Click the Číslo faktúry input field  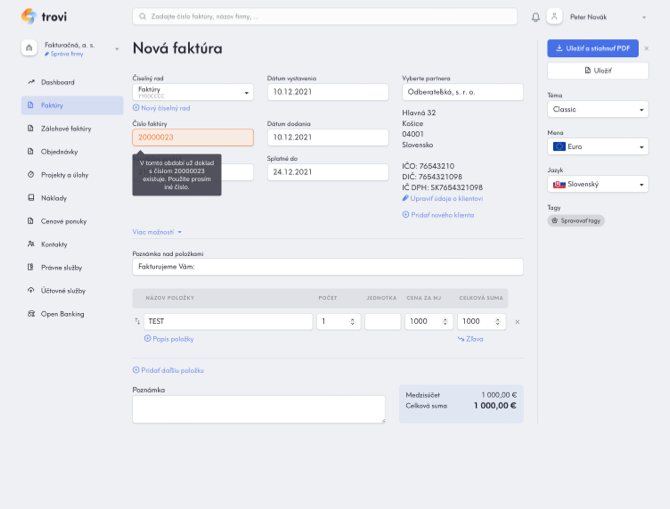(192, 137)
